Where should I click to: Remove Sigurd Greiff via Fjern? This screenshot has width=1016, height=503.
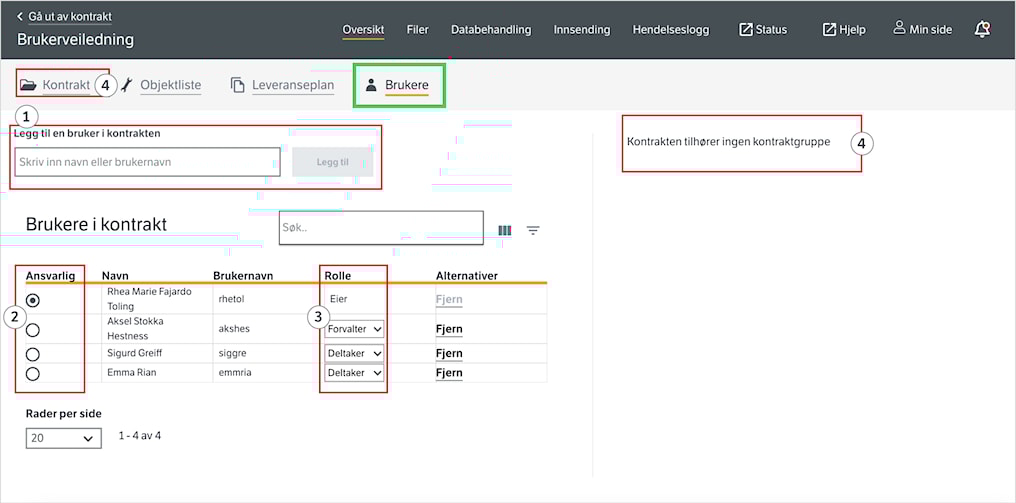pyautogui.click(x=449, y=353)
